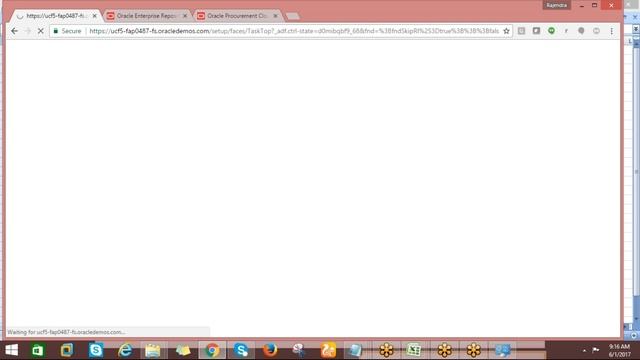
Task: Open the blue monitors taskbar icon
Action: (x=503, y=350)
